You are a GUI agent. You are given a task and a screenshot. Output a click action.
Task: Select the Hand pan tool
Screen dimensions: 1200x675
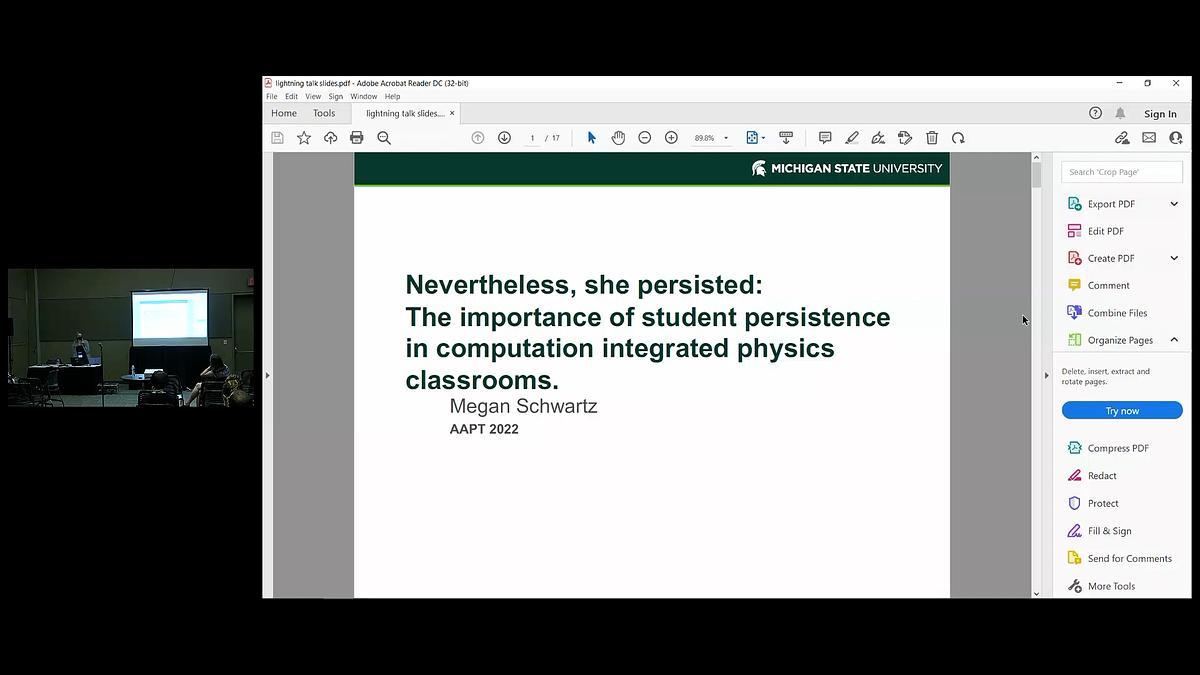point(618,138)
